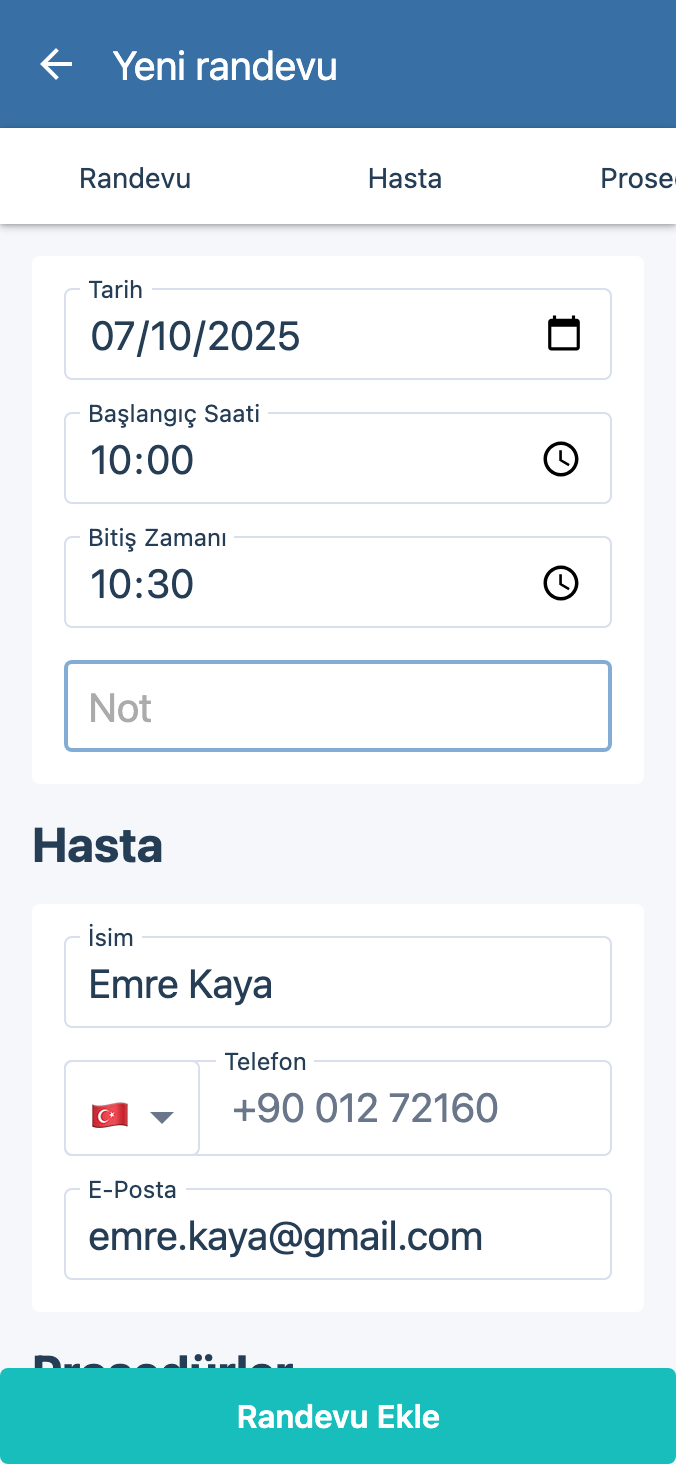The height and width of the screenshot is (1464, 676).
Task: Click the clock icon for Bitiş Zamanı
Action: (x=561, y=583)
